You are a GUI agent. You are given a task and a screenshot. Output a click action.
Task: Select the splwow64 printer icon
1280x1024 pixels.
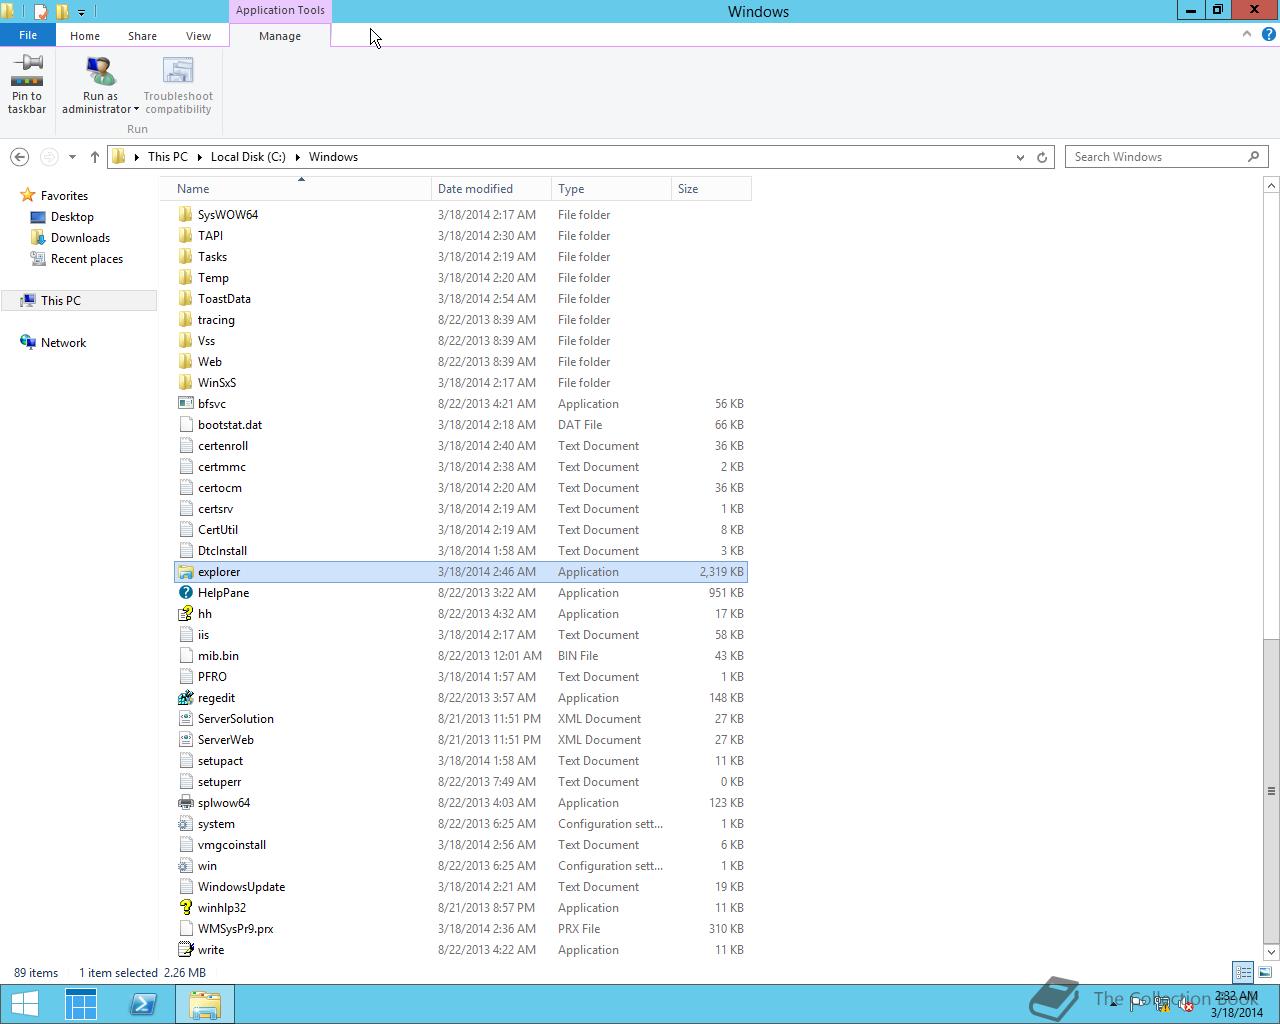(185, 803)
